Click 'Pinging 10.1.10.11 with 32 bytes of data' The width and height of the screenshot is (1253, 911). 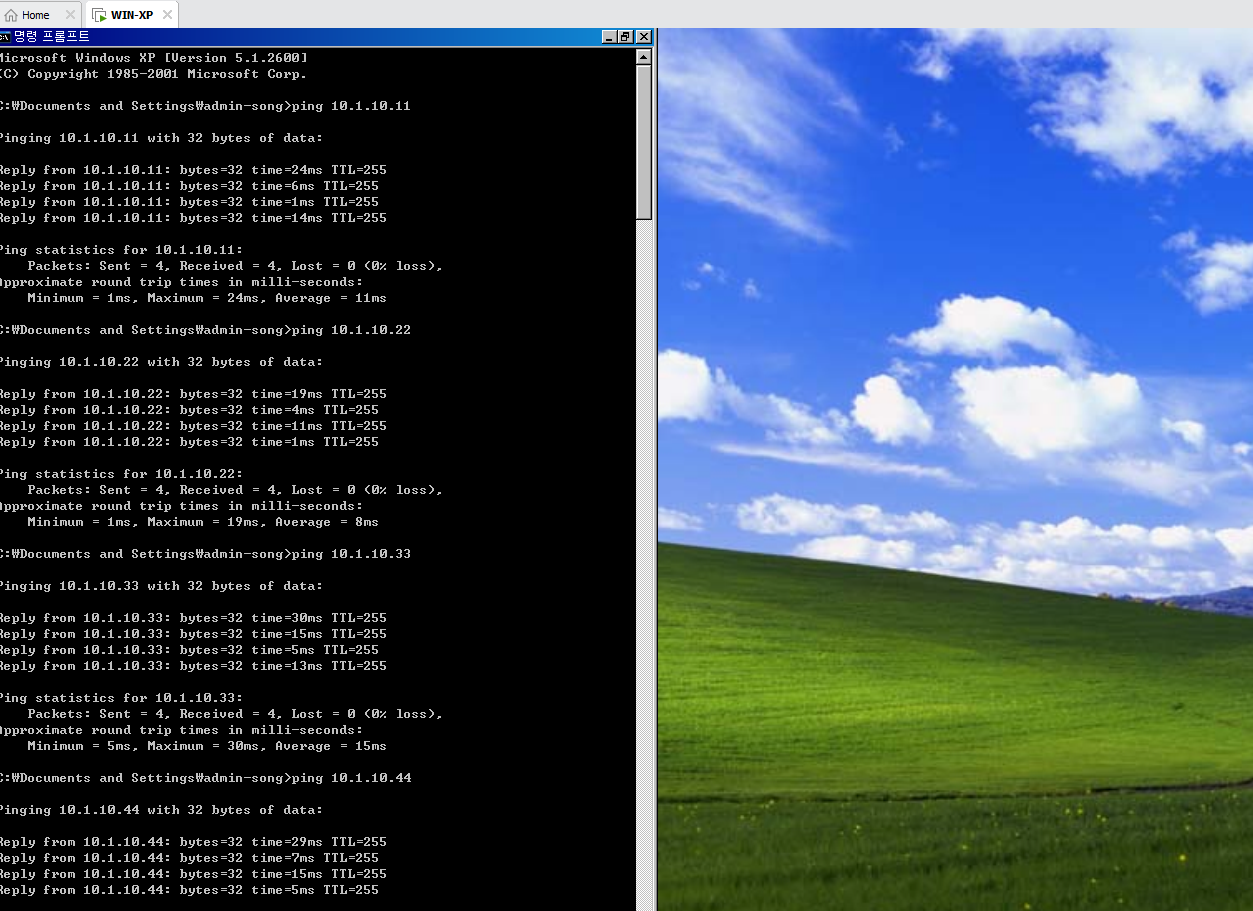click(x=161, y=138)
